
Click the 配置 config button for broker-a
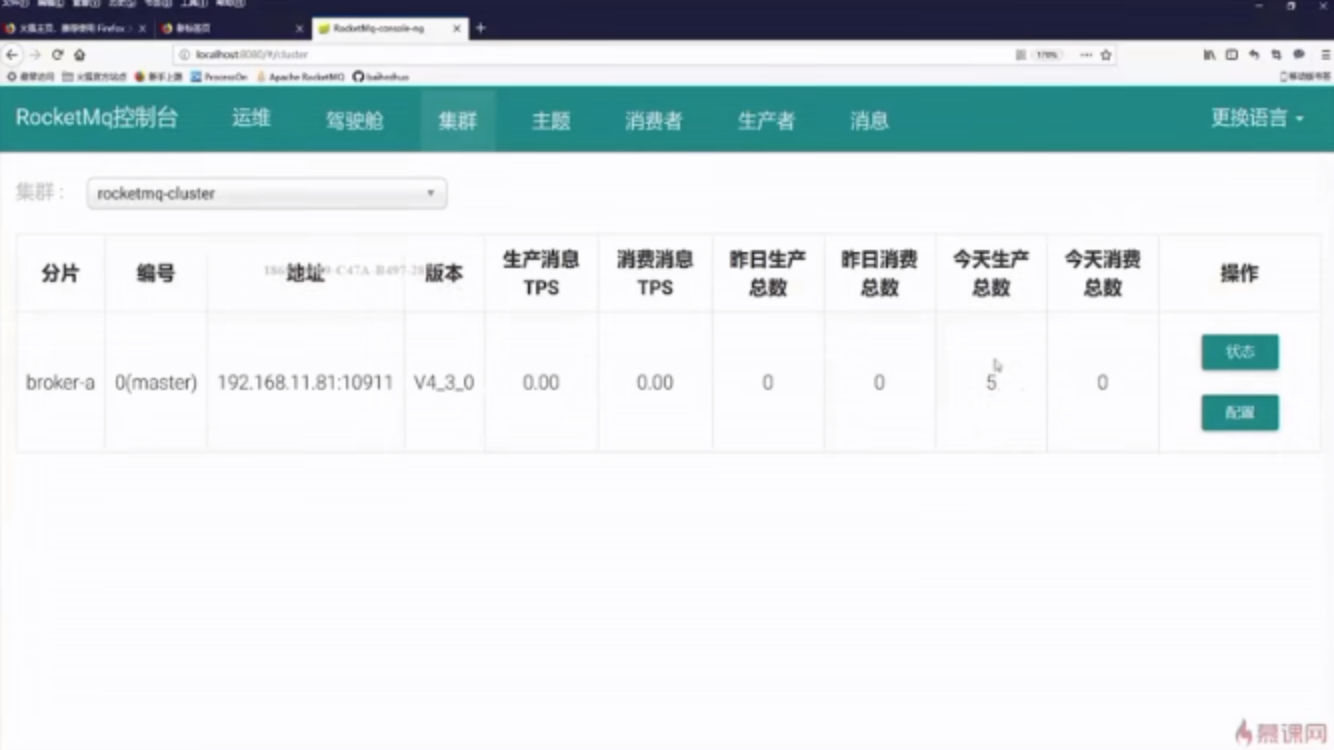pyautogui.click(x=1240, y=413)
